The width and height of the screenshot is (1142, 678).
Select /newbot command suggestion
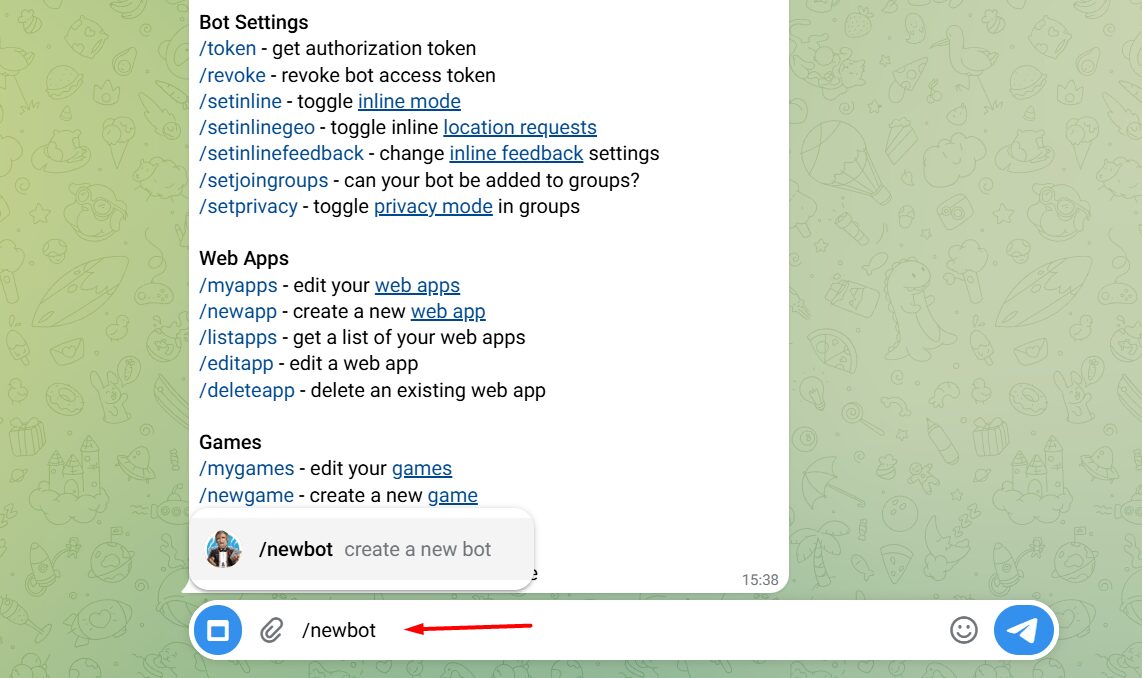(x=362, y=549)
